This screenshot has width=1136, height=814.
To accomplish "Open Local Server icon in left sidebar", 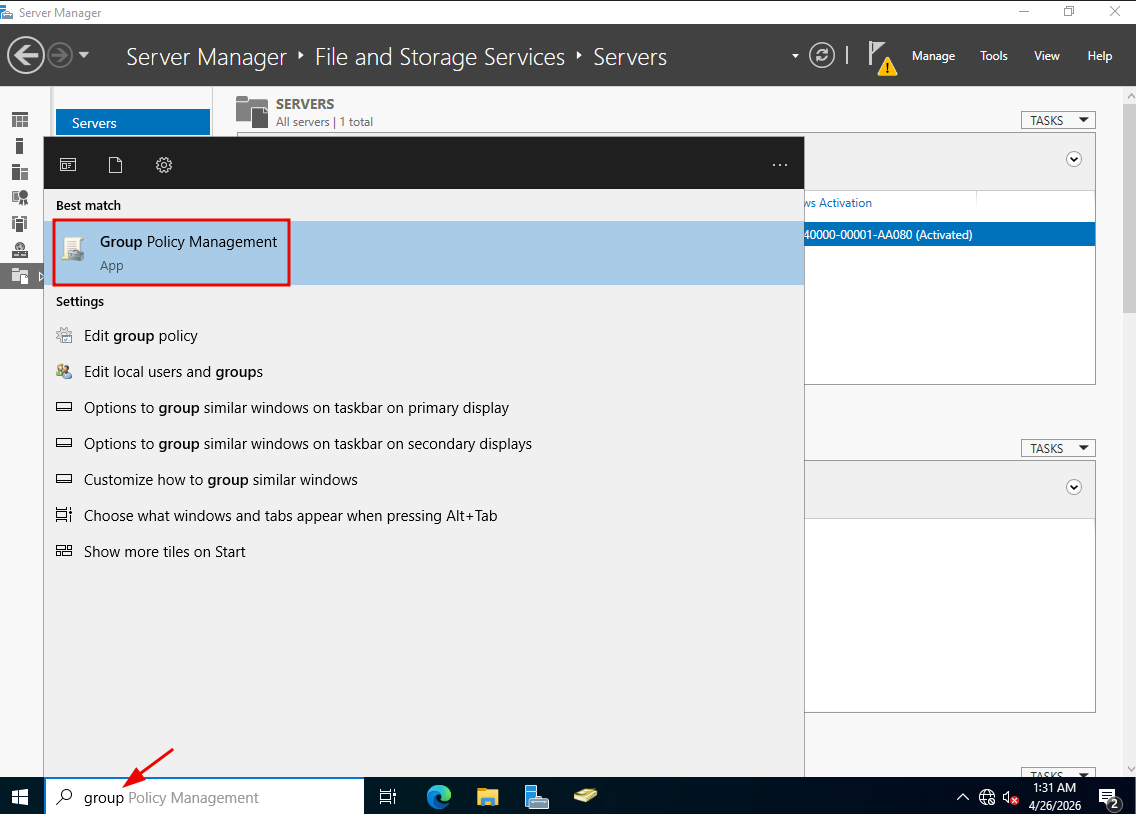I will coord(20,146).
